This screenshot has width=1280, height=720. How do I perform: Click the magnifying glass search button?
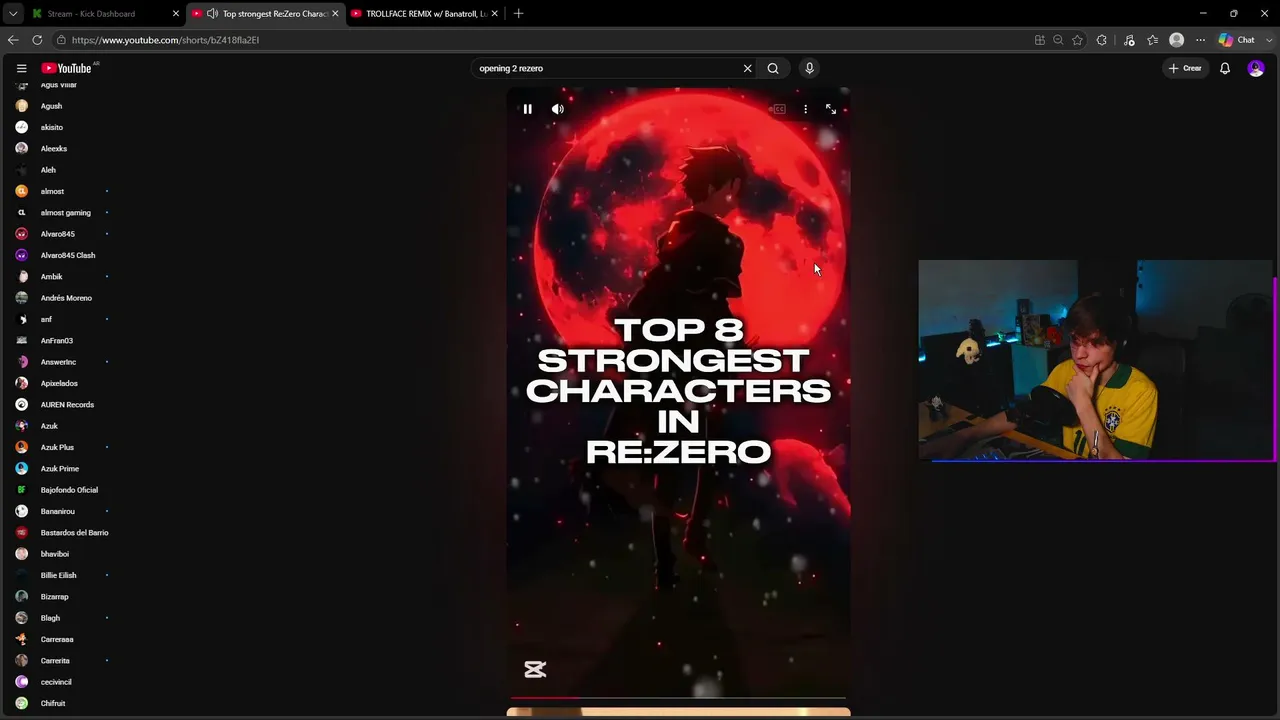pyautogui.click(x=773, y=68)
